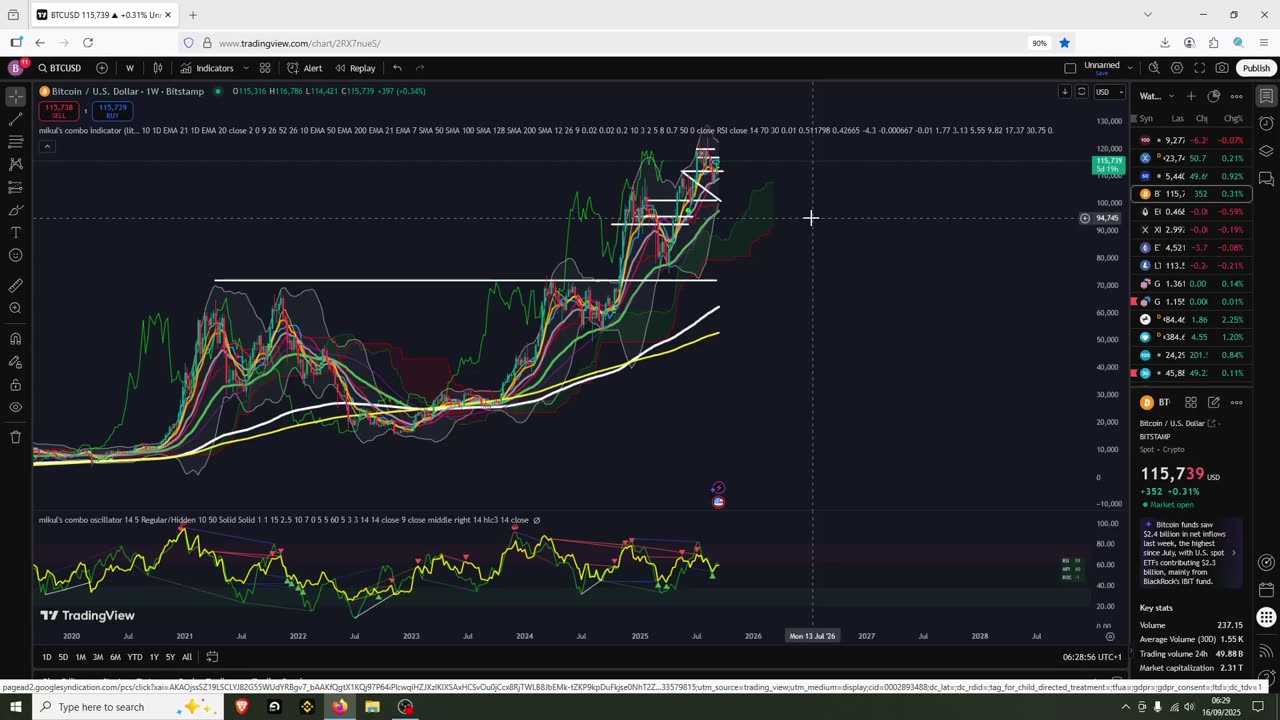Open the watchlist more options menu
This screenshot has width=1280, height=720.
(1236, 96)
